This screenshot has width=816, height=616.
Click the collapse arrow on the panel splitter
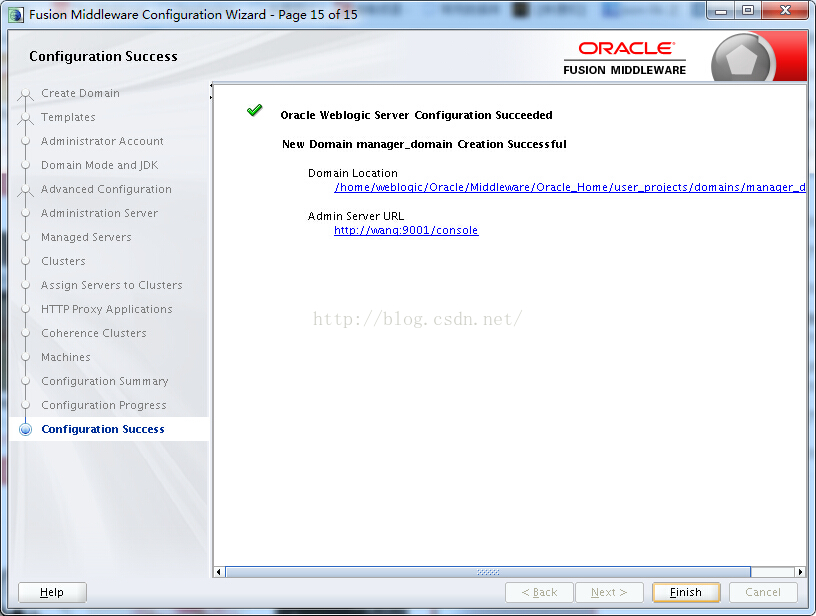point(211,85)
